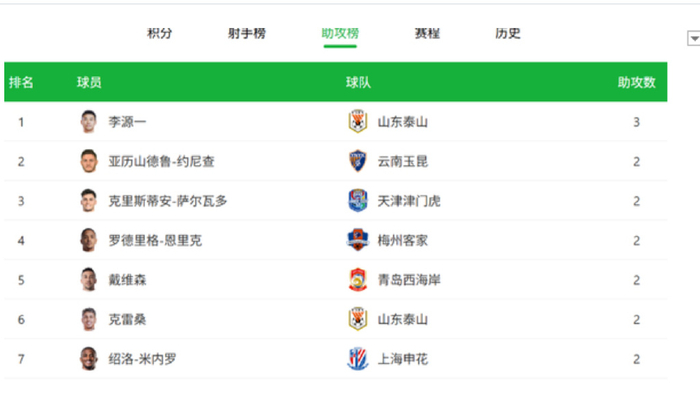Click 克里斯蒂安-萨尔瓦多's player photo
Screen dimensions: 700x412
(x=89, y=201)
